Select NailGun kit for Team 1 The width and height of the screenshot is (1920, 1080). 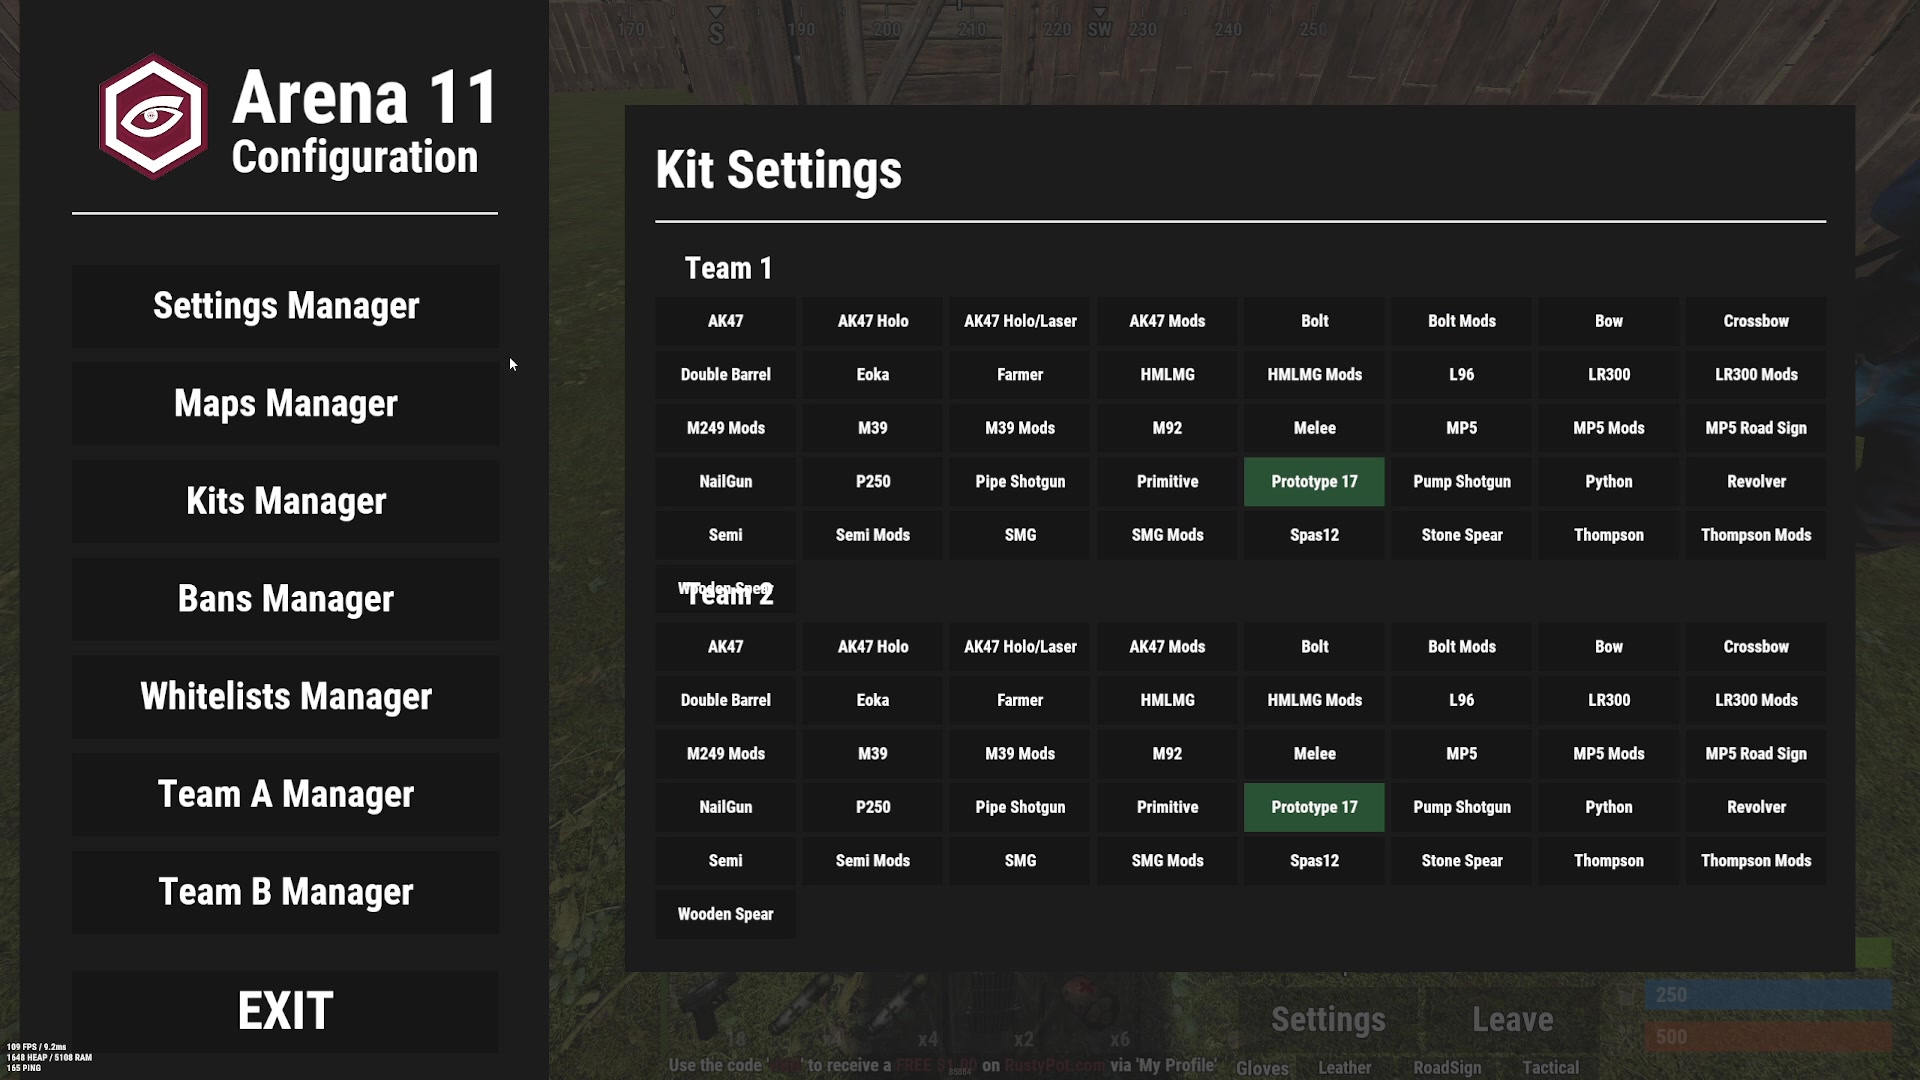pyautogui.click(x=725, y=482)
